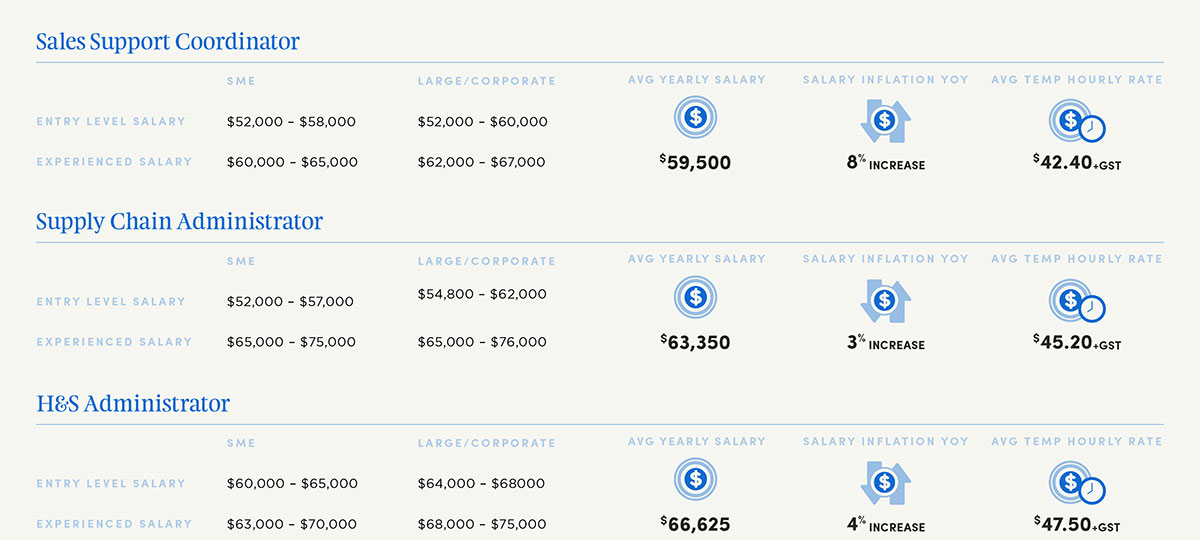Click the 8% increase inflation value
Viewport: 1200px width, 540px height.
pyautogui.click(x=885, y=163)
